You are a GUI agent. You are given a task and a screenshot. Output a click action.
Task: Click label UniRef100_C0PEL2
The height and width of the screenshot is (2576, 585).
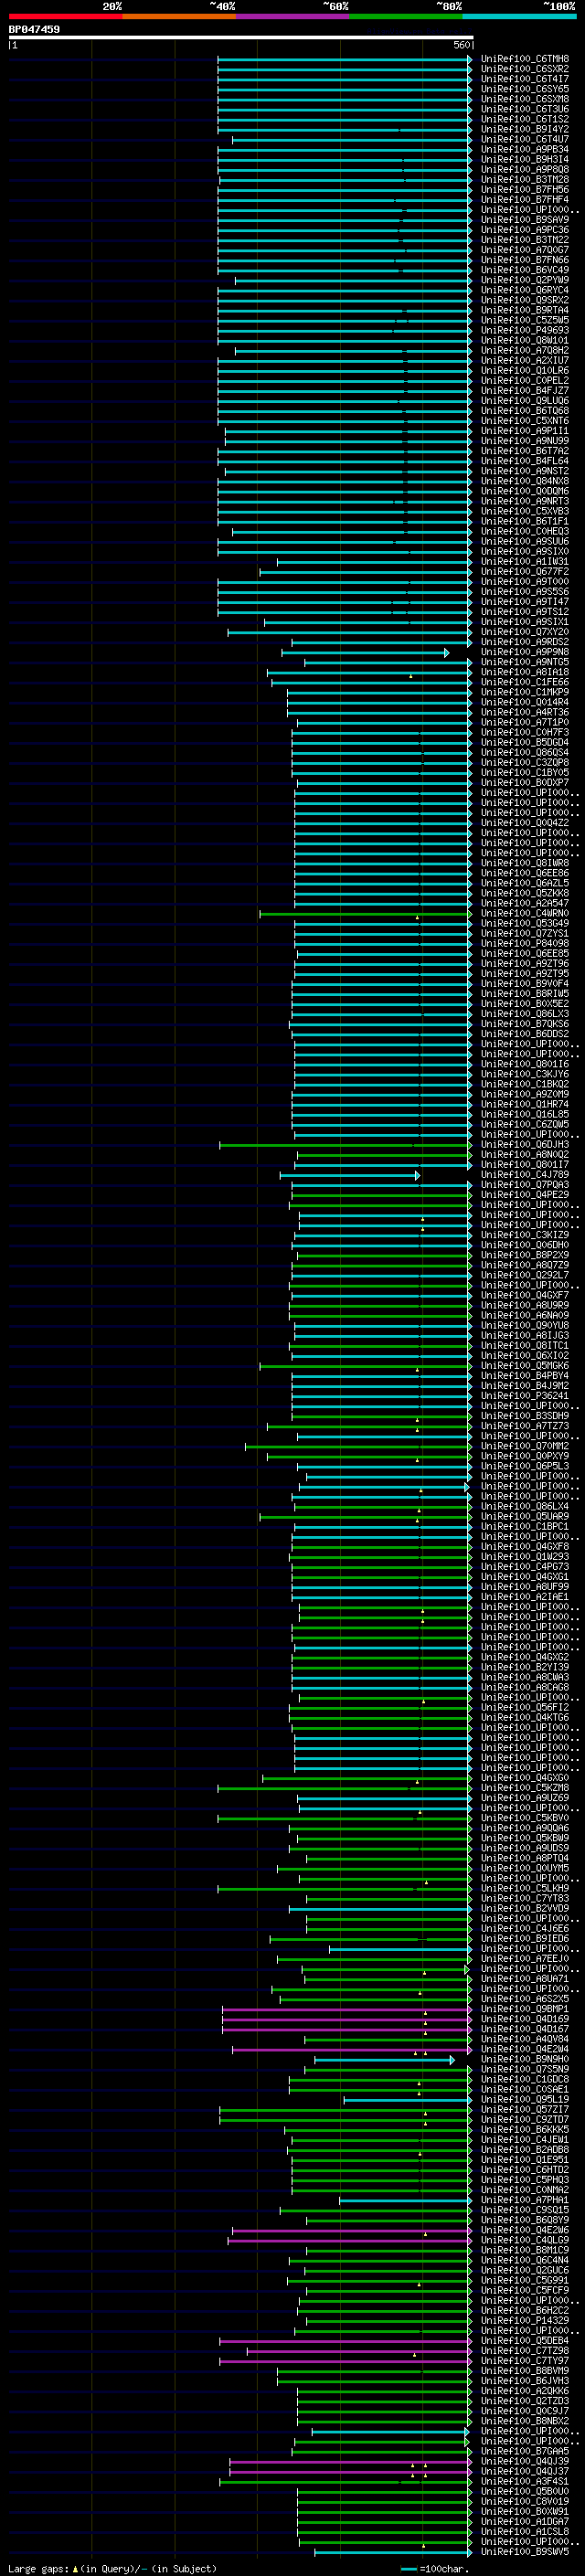(525, 381)
